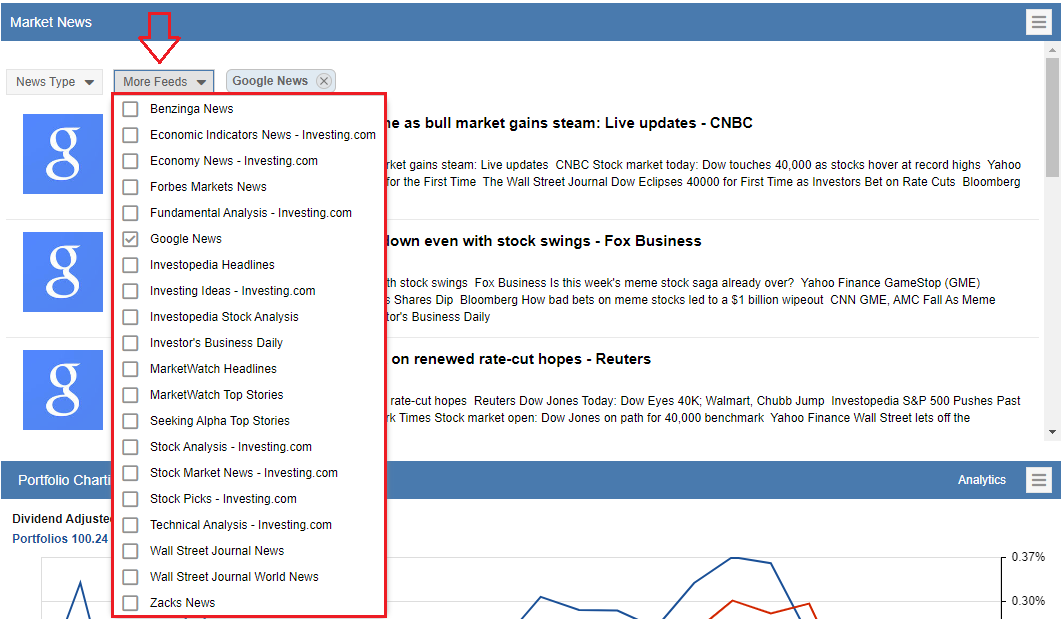The height and width of the screenshot is (619, 1063).
Task: Select Wall Street Journal News feed
Action: 130,551
